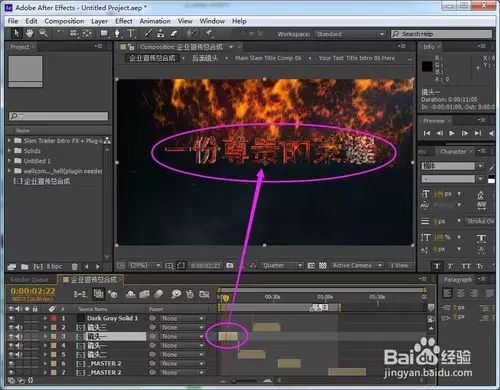Select the Pan Behind anchor tool
Screen dimensions: 500x390
(87, 33)
